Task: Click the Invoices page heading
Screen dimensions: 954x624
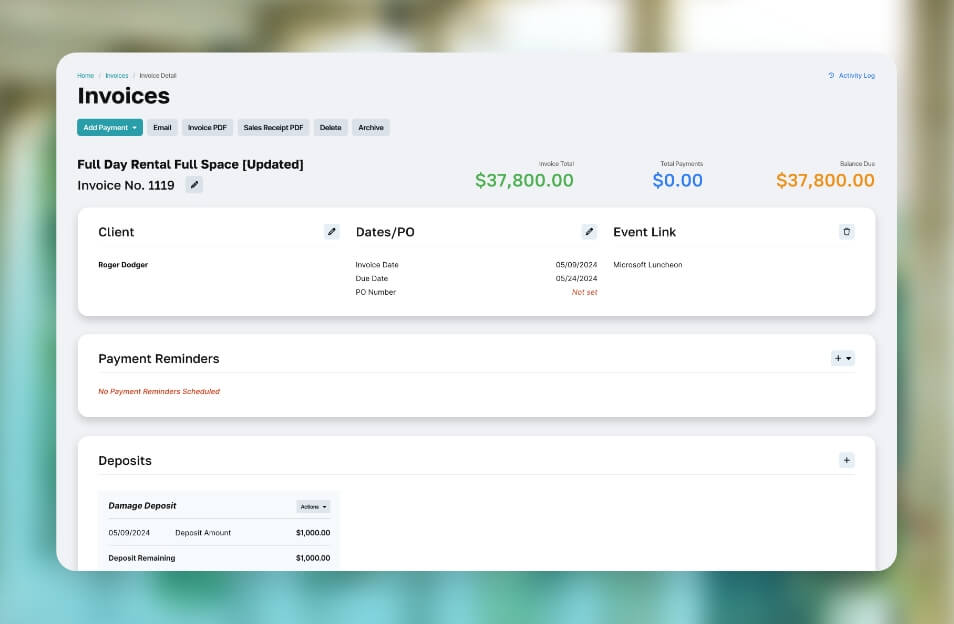Action: pyautogui.click(x=124, y=96)
